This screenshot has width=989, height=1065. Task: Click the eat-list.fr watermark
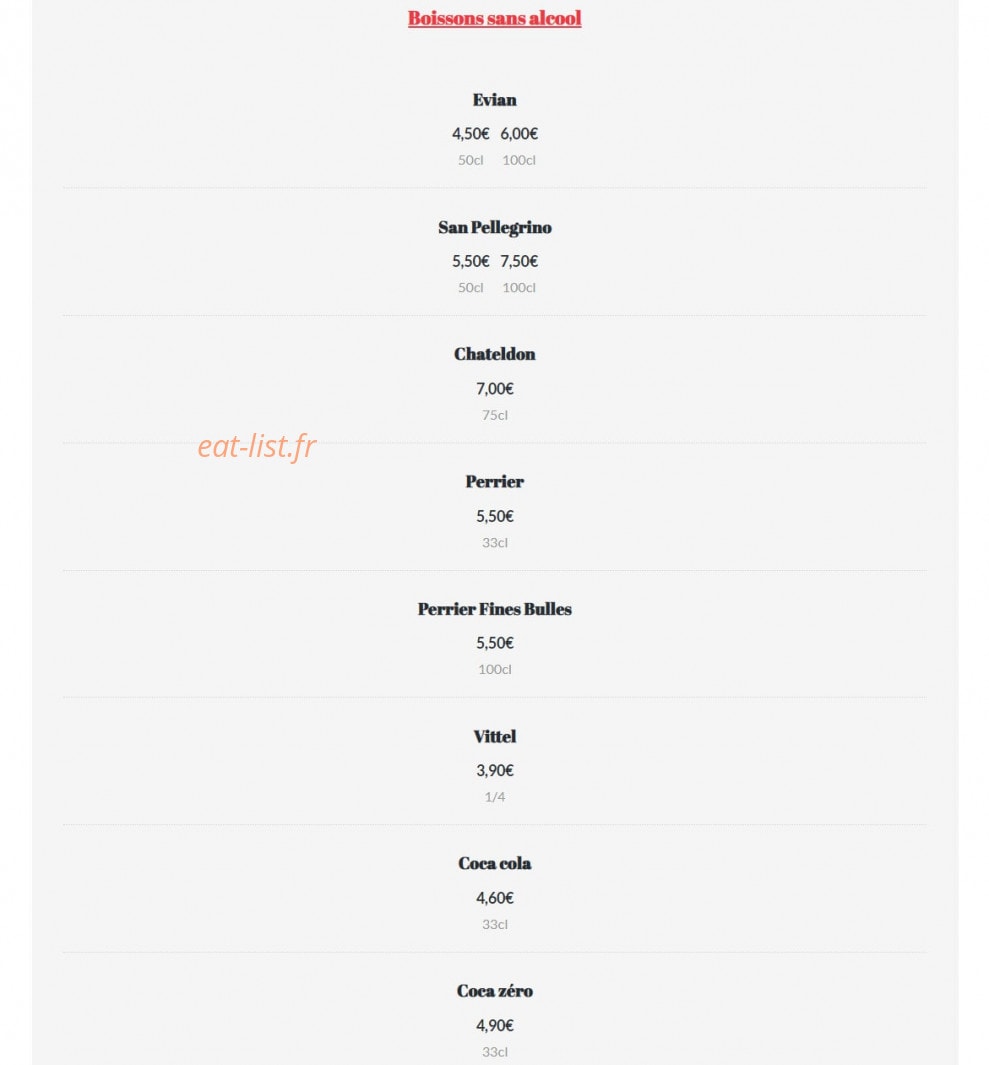[257, 446]
